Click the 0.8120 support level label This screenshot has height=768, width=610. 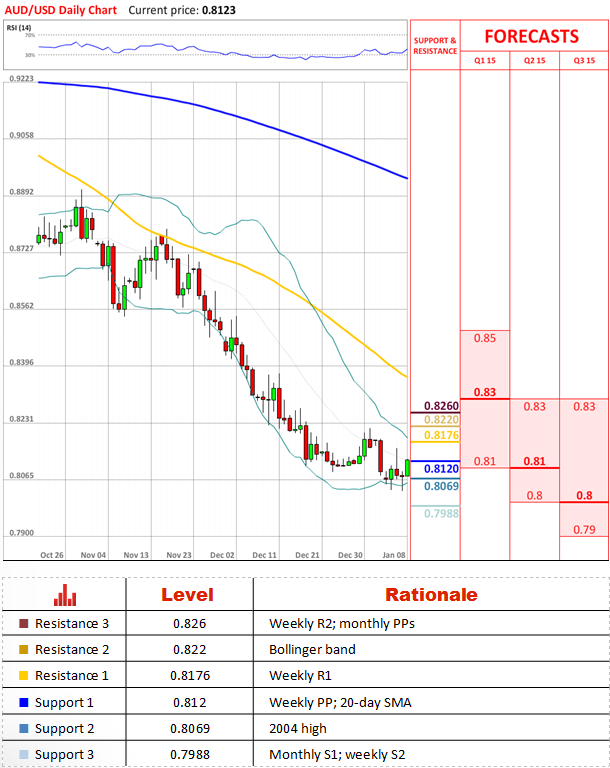[441, 469]
